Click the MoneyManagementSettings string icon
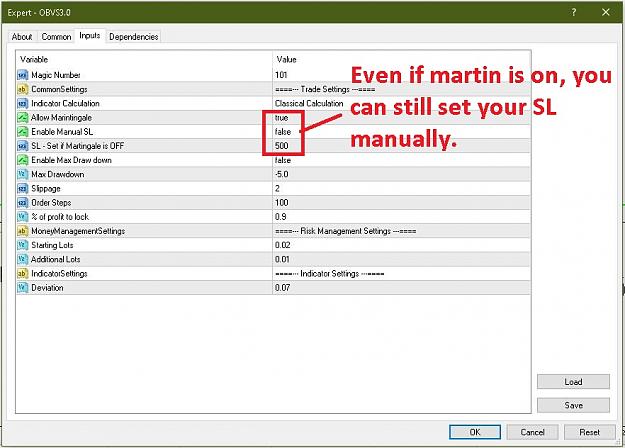The width and height of the screenshot is (625, 448). (x=23, y=231)
